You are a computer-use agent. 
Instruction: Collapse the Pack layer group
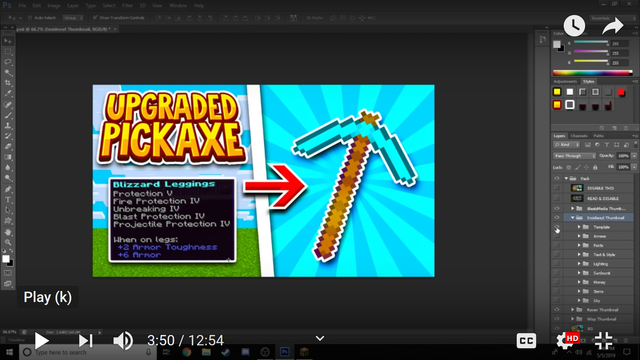tap(566, 178)
